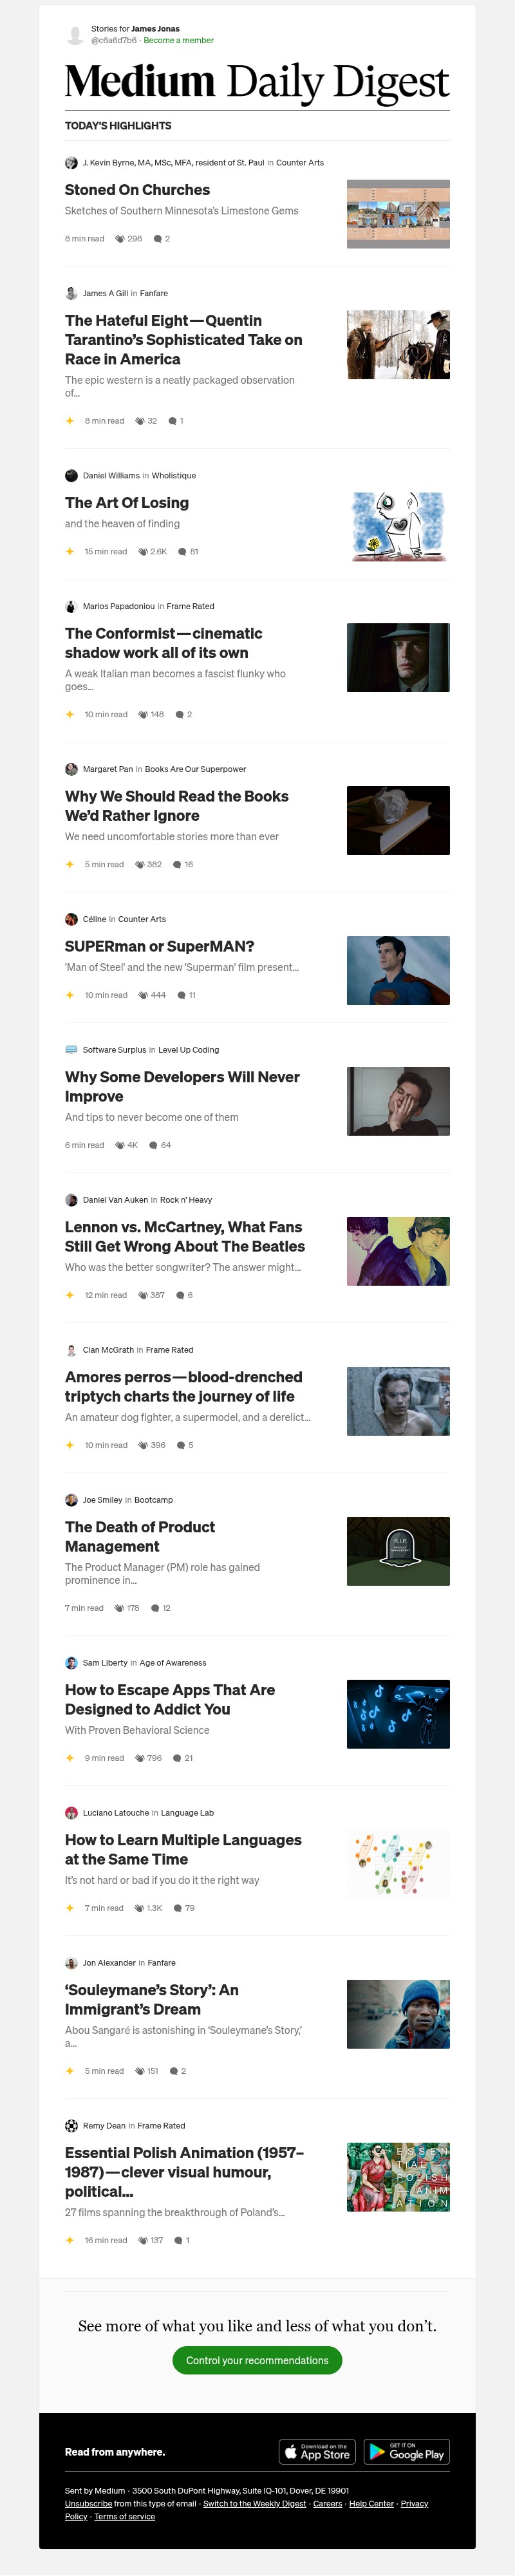Open the Careers footer link
The width and height of the screenshot is (515, 2576).
[x=327, y=2504]
